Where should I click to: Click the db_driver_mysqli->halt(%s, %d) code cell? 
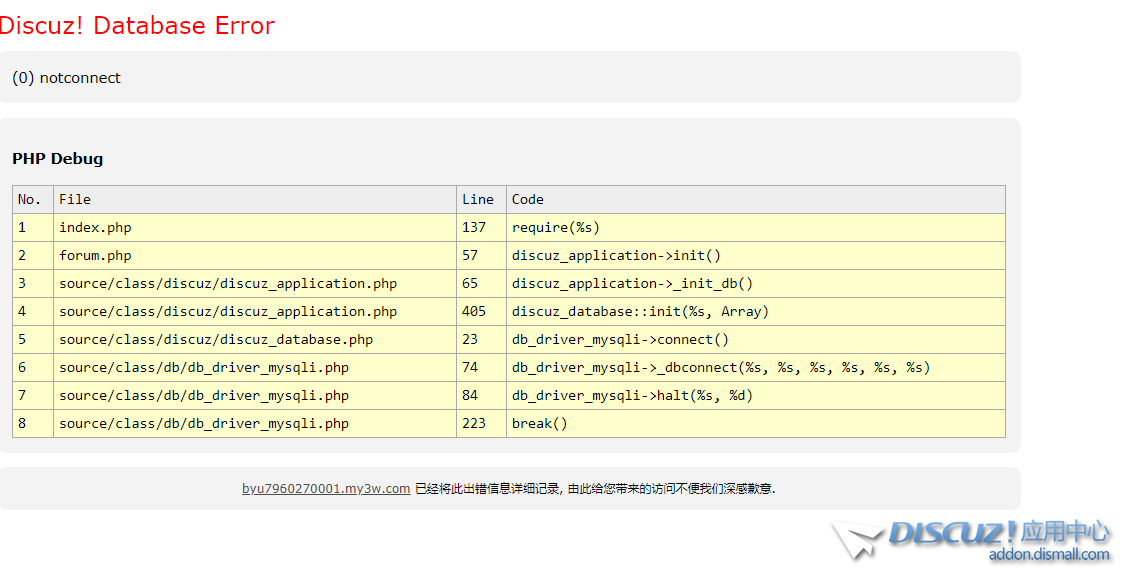(632, 395)
